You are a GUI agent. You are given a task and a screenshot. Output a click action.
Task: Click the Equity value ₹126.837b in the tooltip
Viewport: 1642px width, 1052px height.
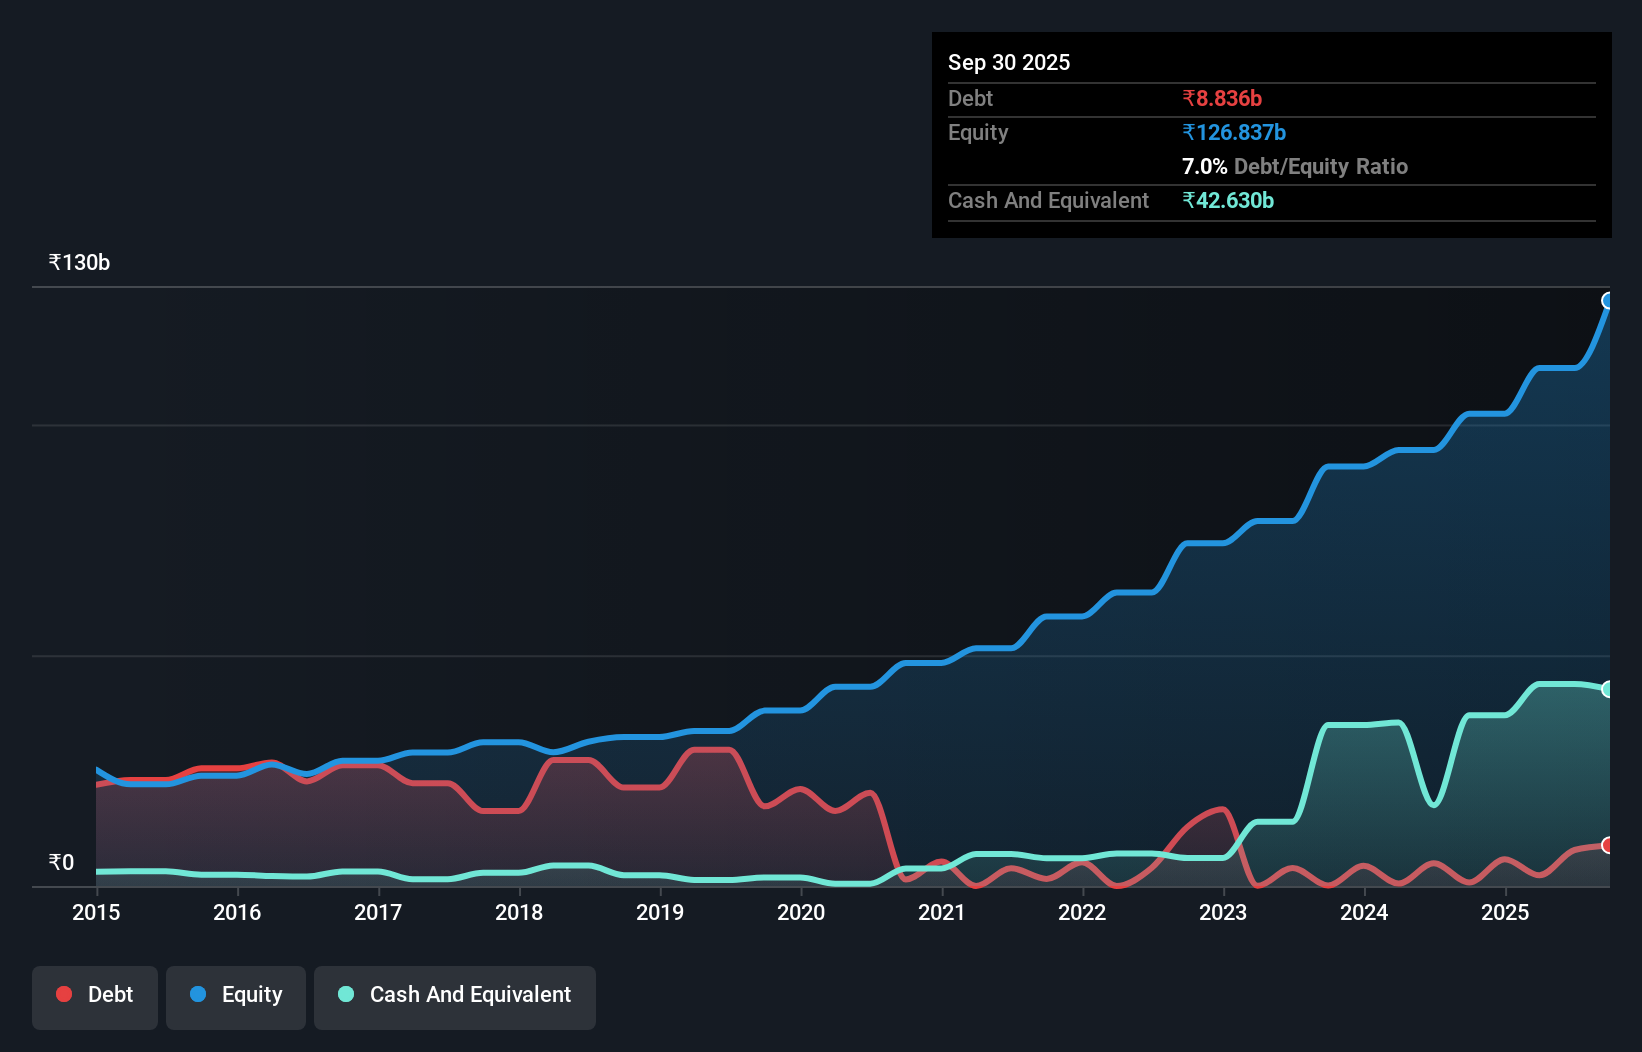point(1233,132)
